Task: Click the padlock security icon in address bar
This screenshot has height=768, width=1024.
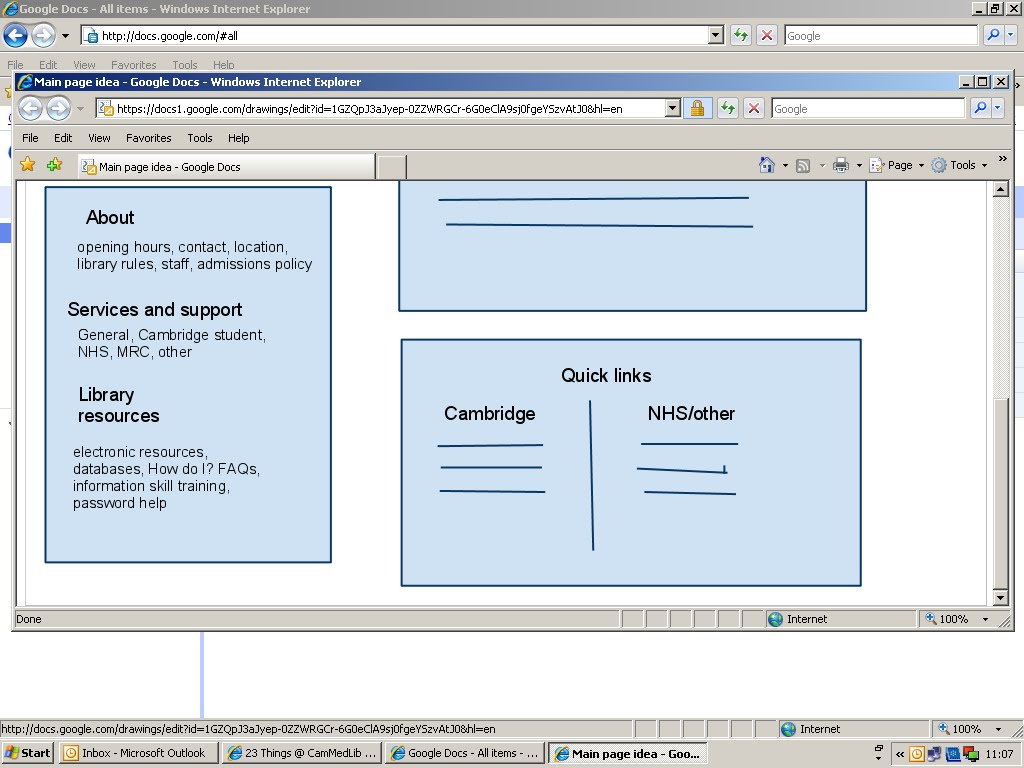Action: click(x=698, y=108)
